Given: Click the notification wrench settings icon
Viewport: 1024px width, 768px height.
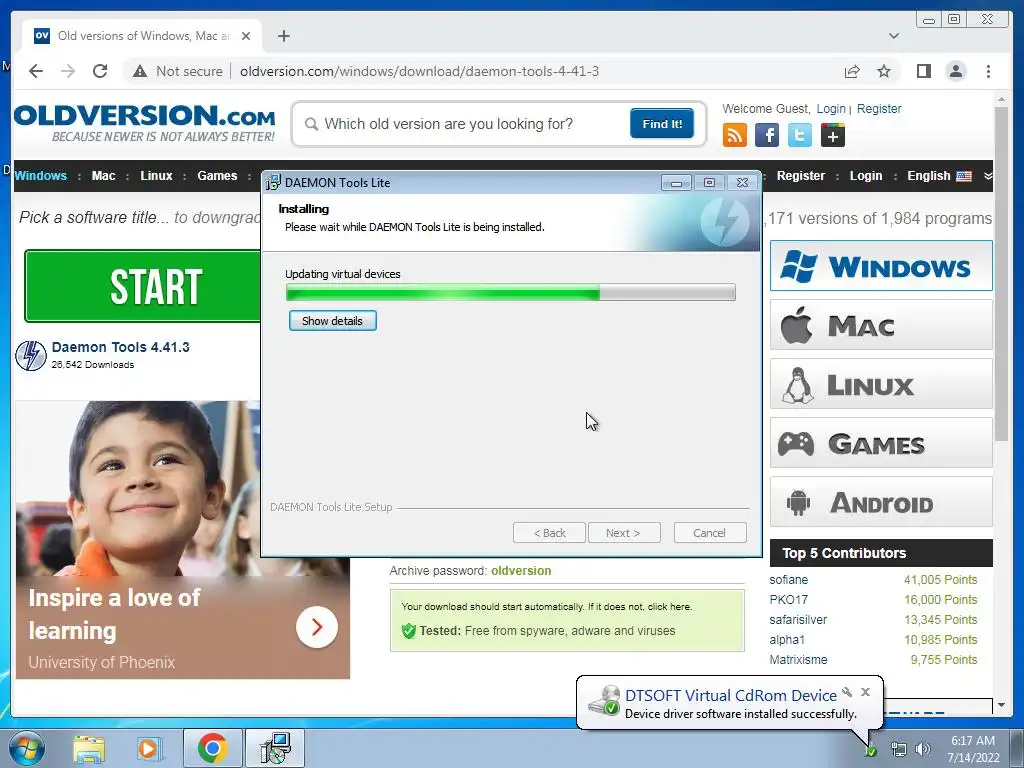Looking at the screenshot, I should coord(847,692).
